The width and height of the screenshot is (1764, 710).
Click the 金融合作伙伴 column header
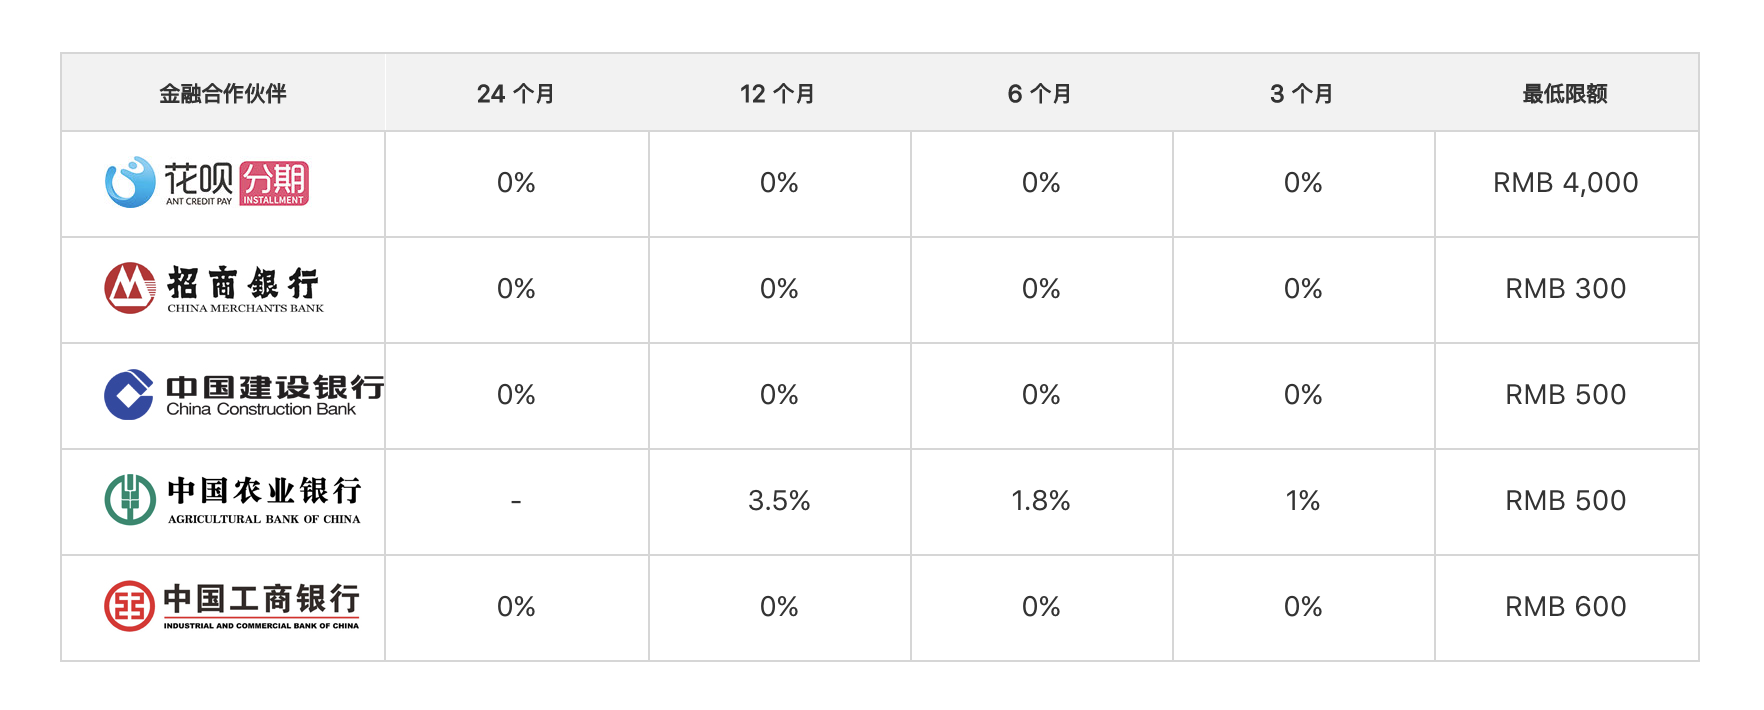[x=223, y=93]
